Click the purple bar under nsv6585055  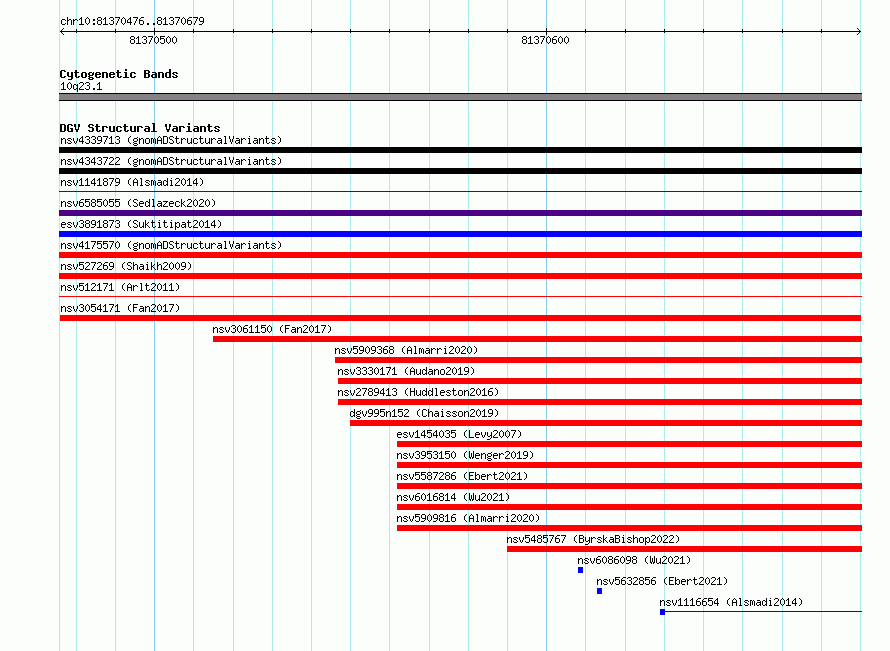(x=460, y=213)
